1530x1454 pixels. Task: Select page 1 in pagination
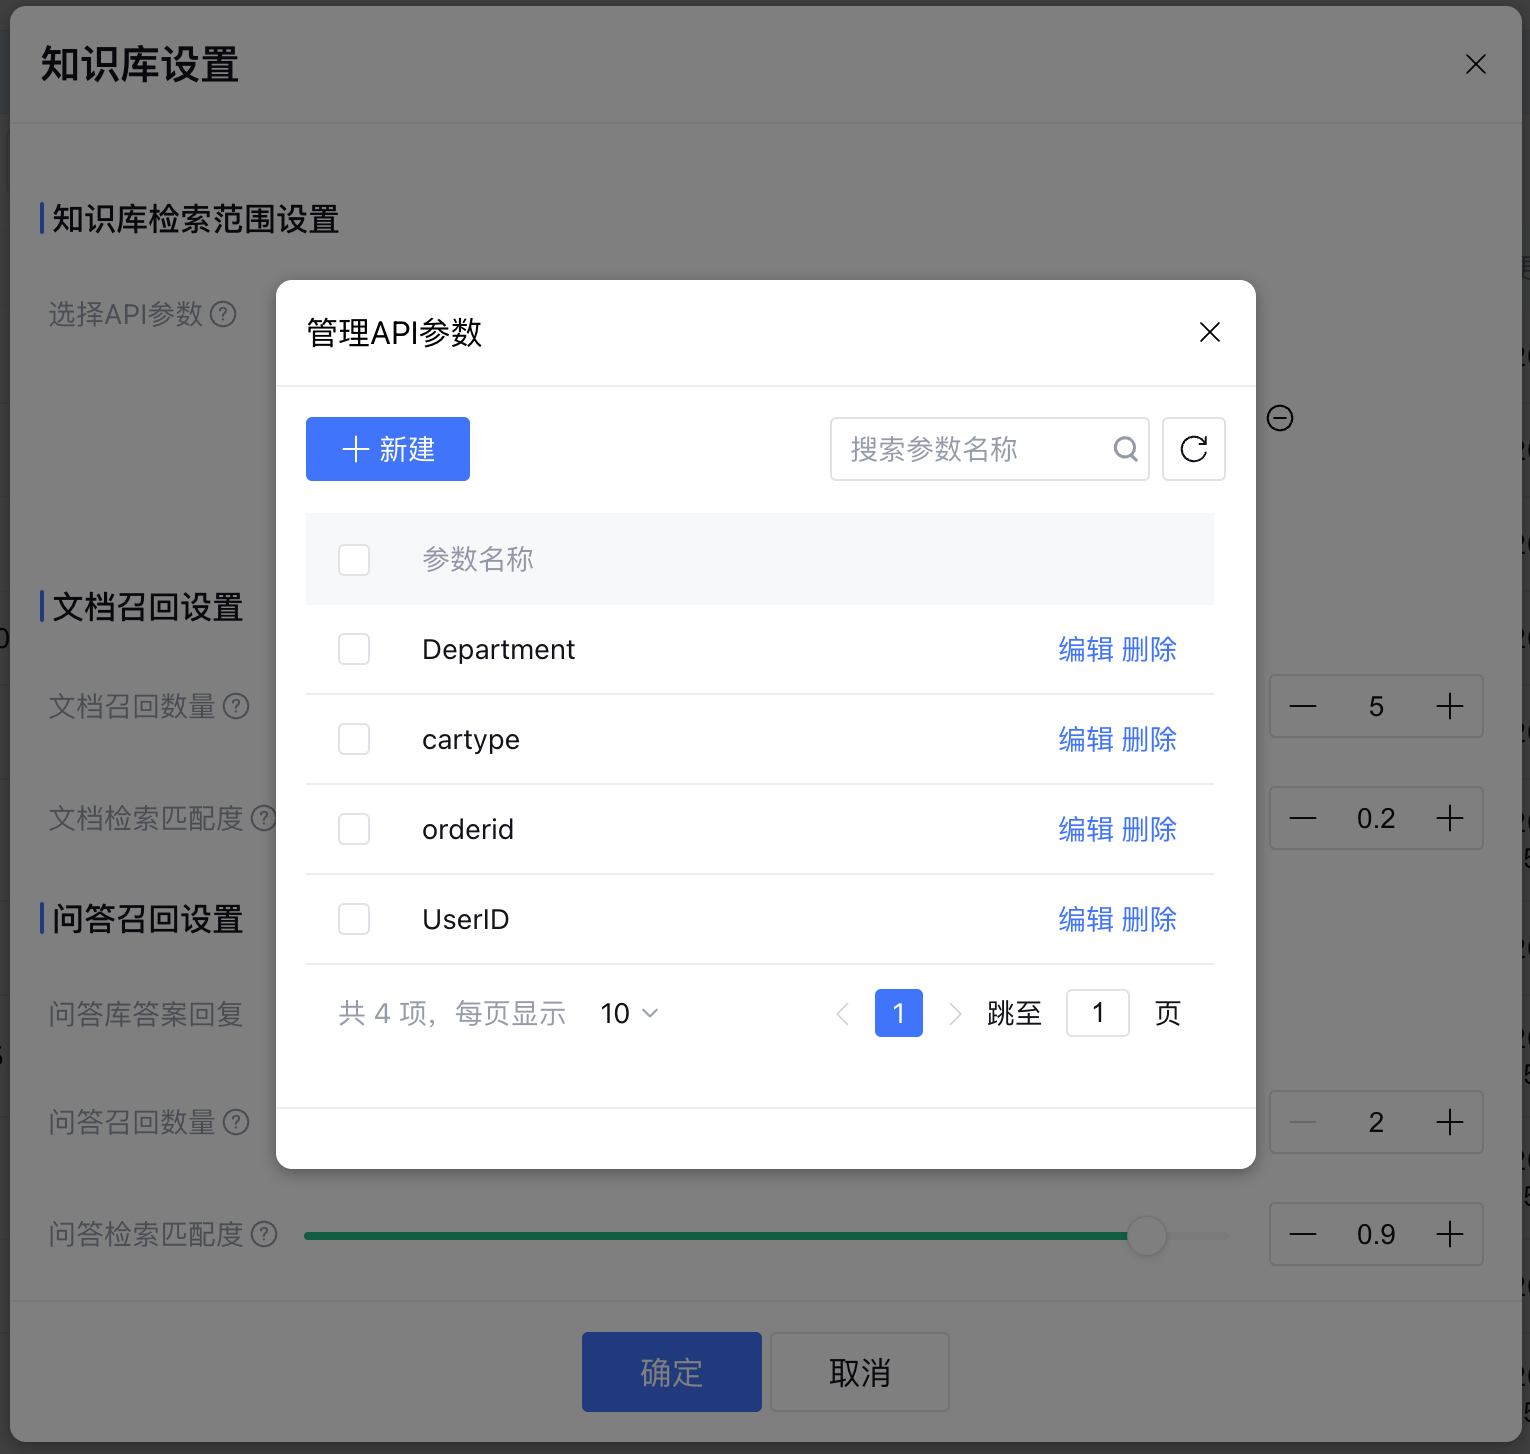[898, 1013]
